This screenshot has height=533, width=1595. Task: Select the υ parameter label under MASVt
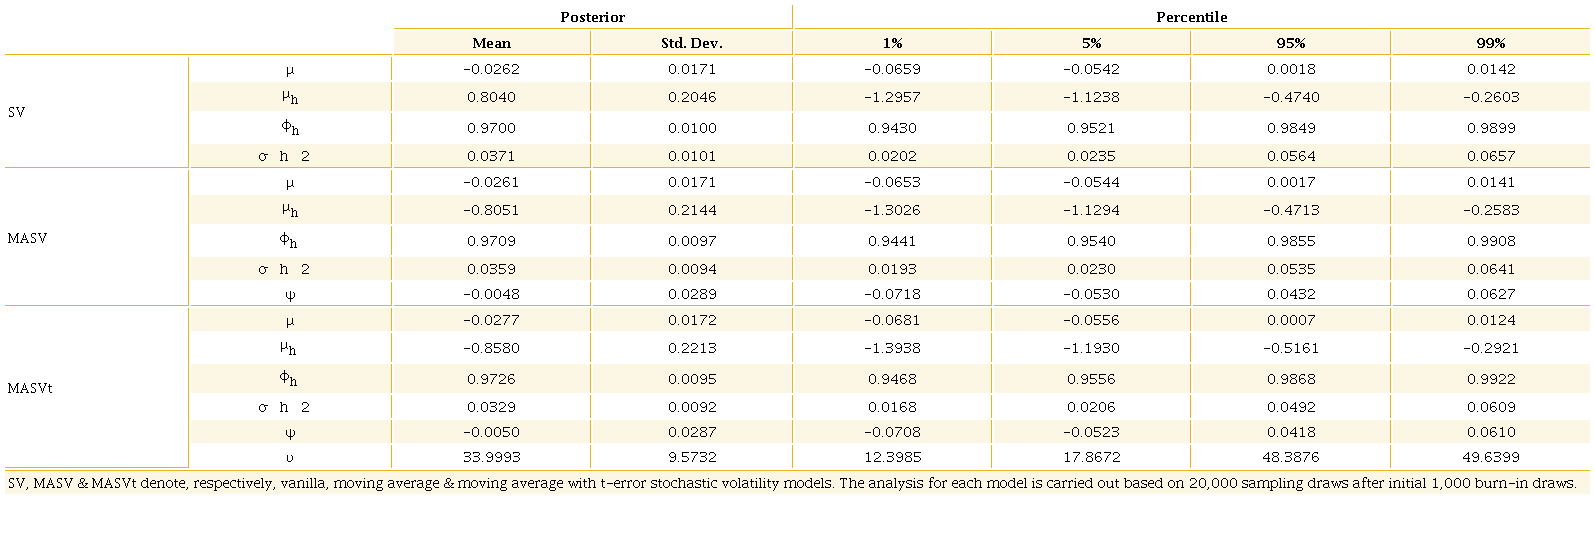[x=290, y=457]
